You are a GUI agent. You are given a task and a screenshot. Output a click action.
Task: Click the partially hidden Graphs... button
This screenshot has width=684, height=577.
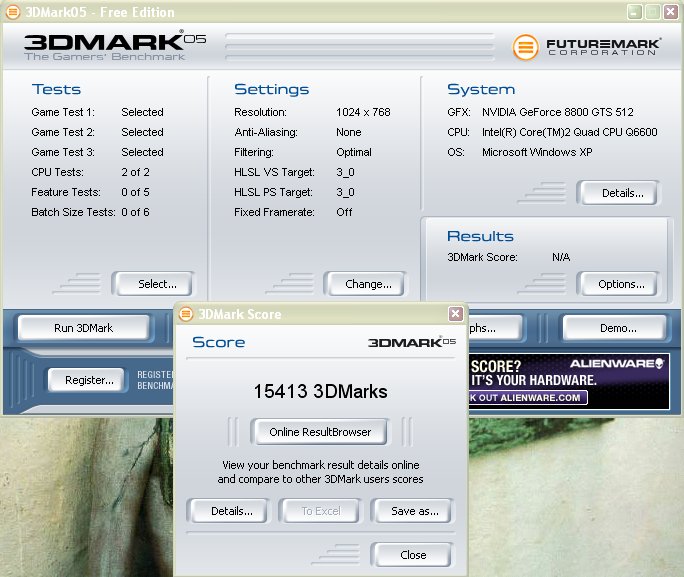click(495, 328)
